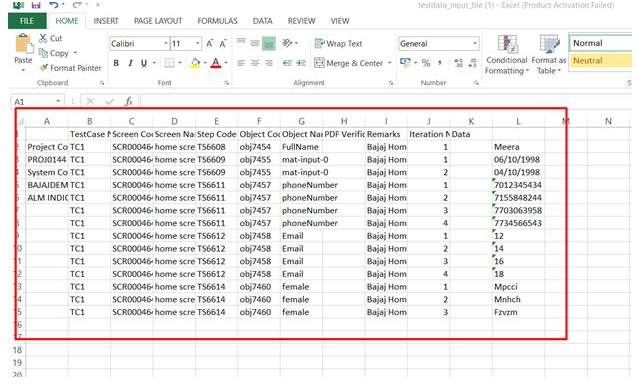Toggle Wrap Text
637x388 pixels.
pyautogui.click(x=338, y=43)
